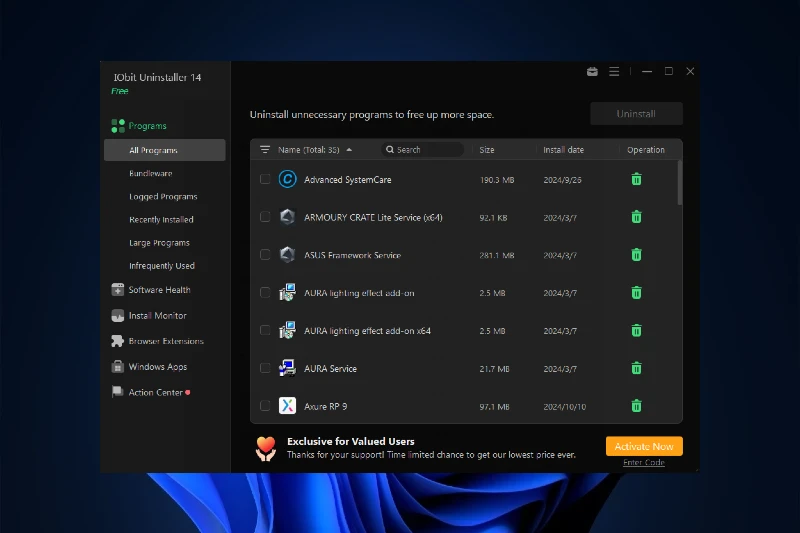Image resolution: width=800 pixels, height=533 pixels.
Task: Click the AURA Service app icon
Action: (287, 368)
